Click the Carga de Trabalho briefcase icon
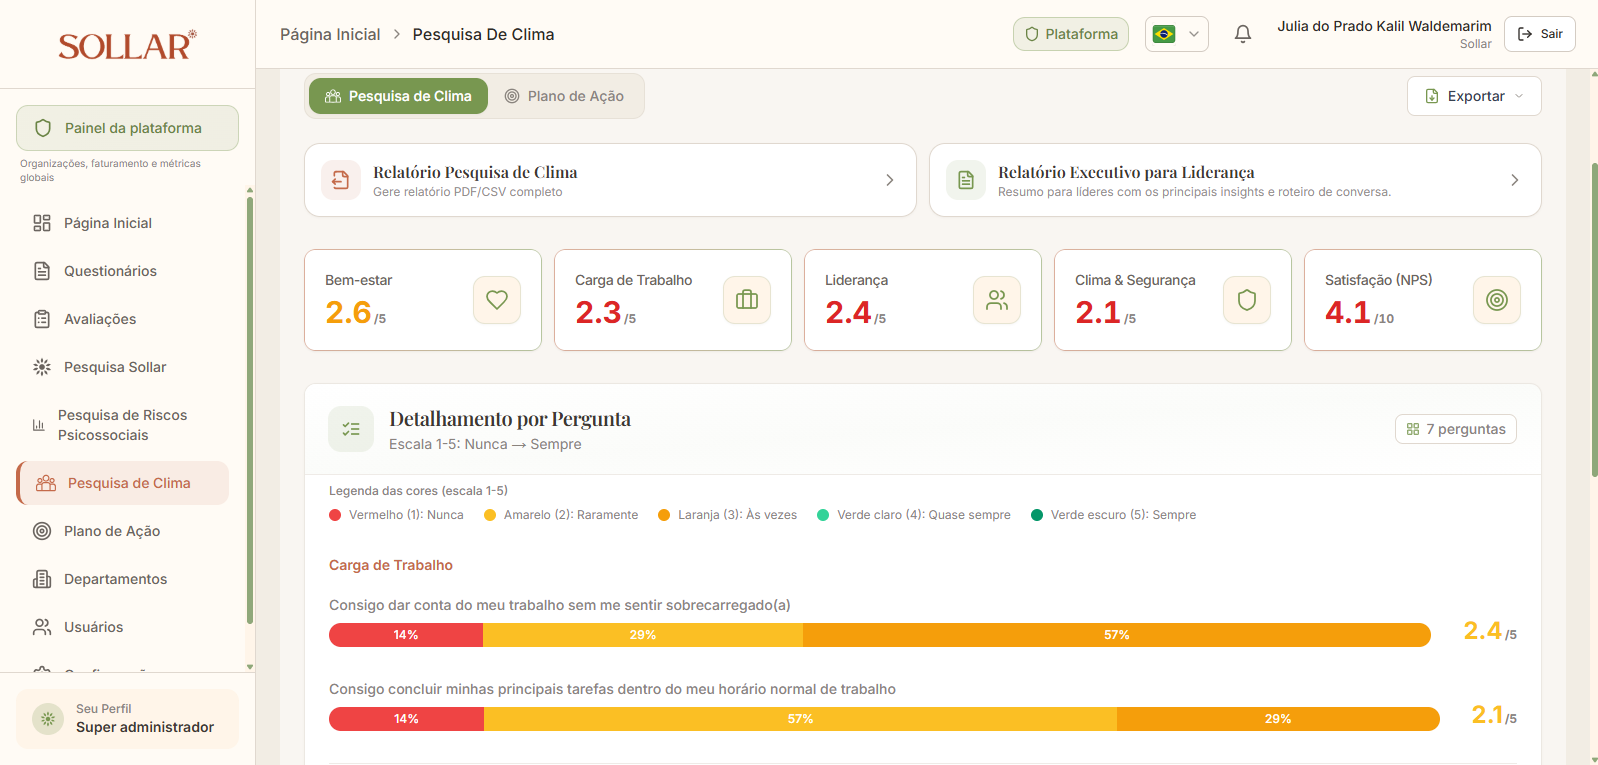Screen dimensions: 1598x765 (x=747, y=300)
